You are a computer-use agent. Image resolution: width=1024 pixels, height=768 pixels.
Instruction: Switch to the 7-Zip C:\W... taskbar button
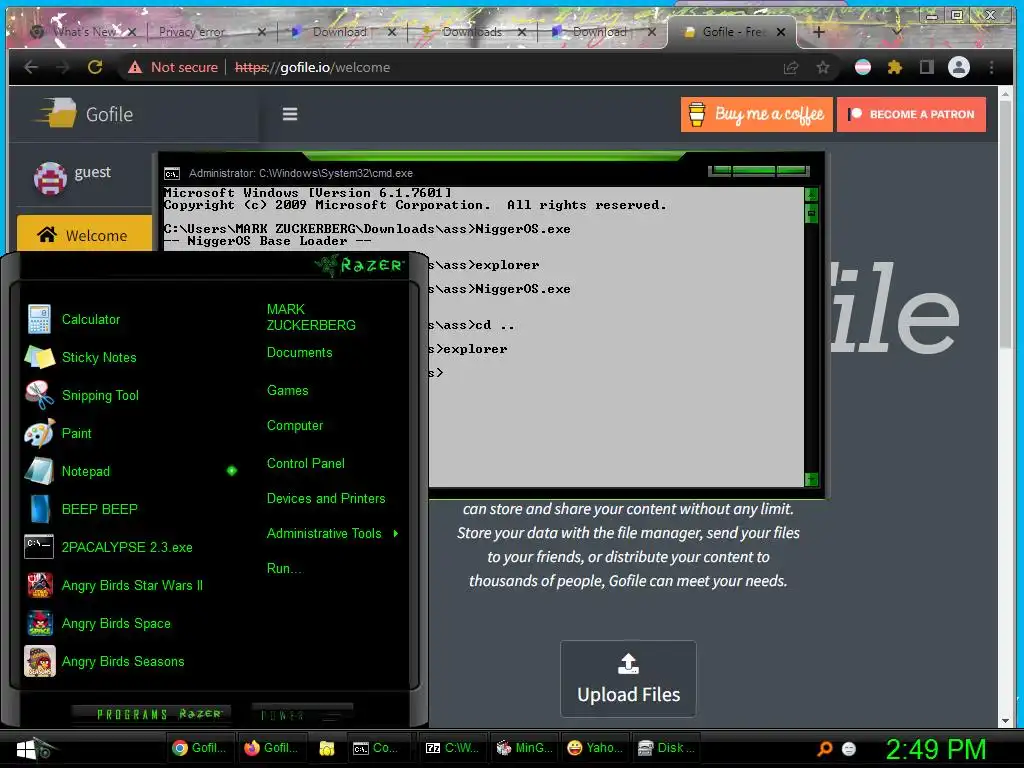452,748
